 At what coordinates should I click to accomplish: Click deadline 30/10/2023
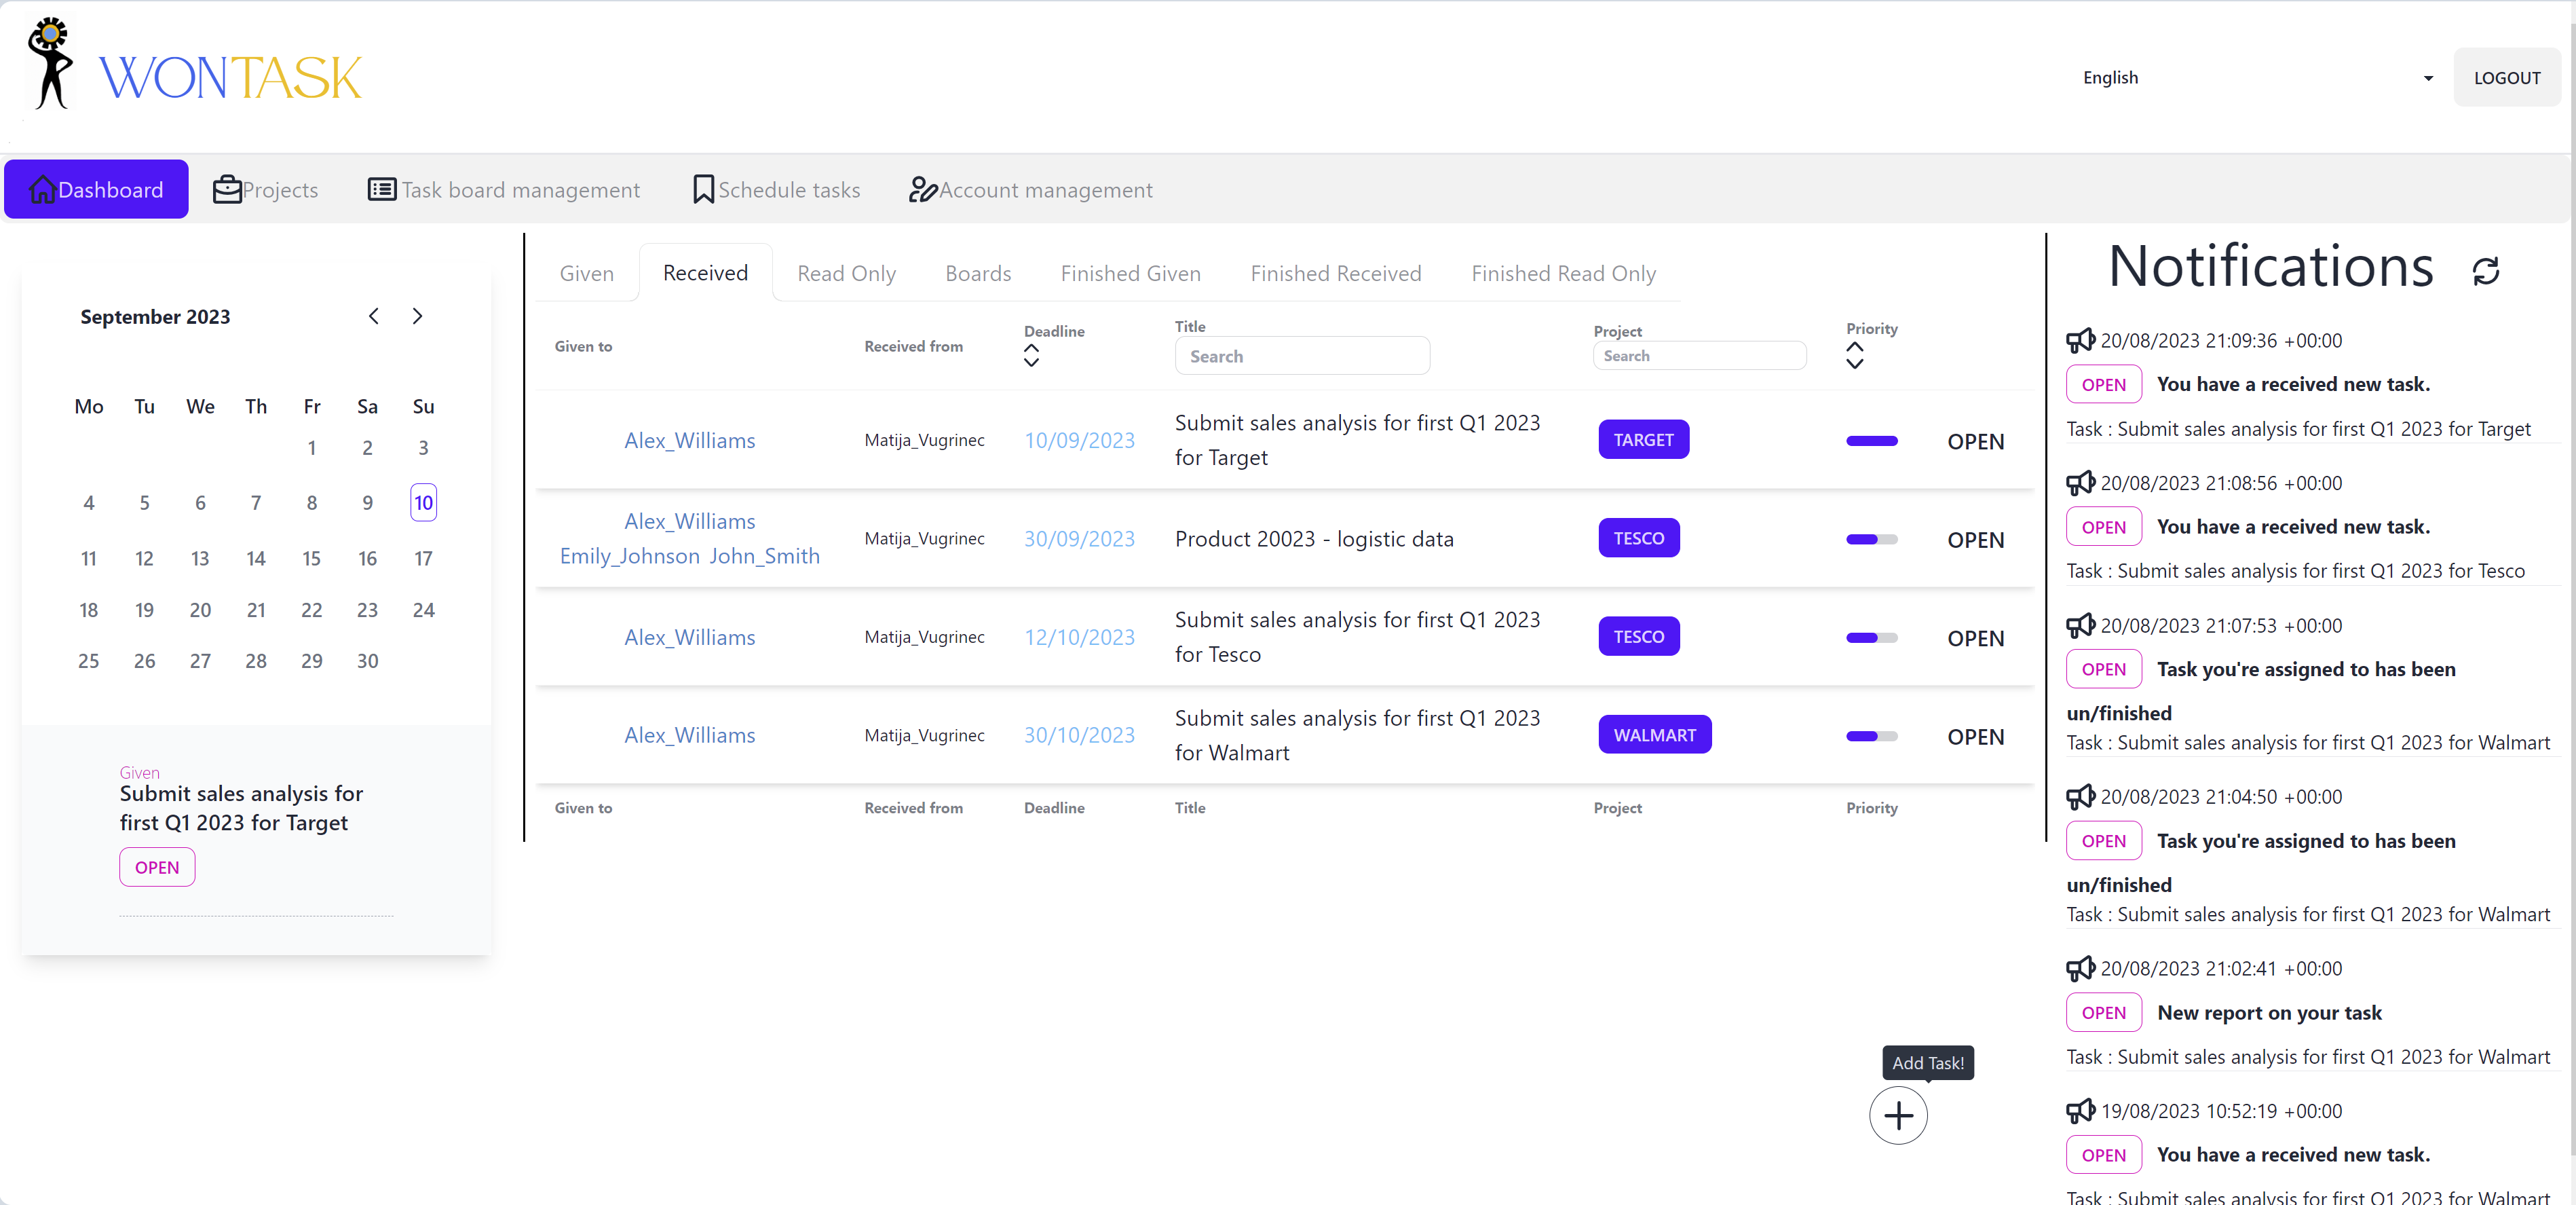tap(1079, 735)
